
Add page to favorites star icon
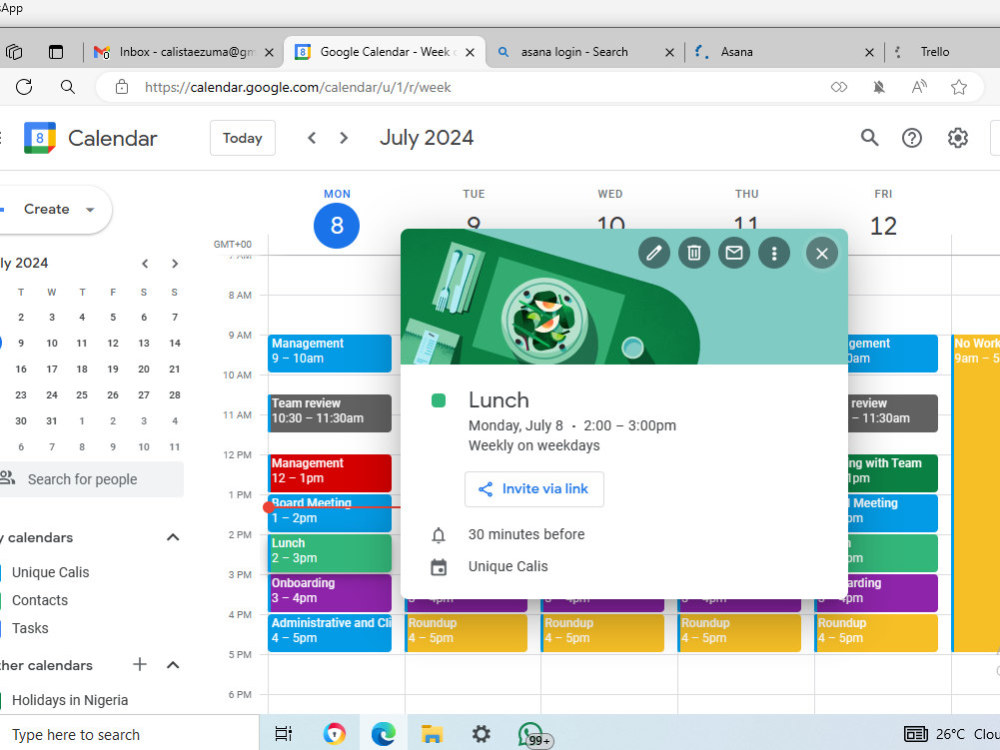tap(959, 87)
